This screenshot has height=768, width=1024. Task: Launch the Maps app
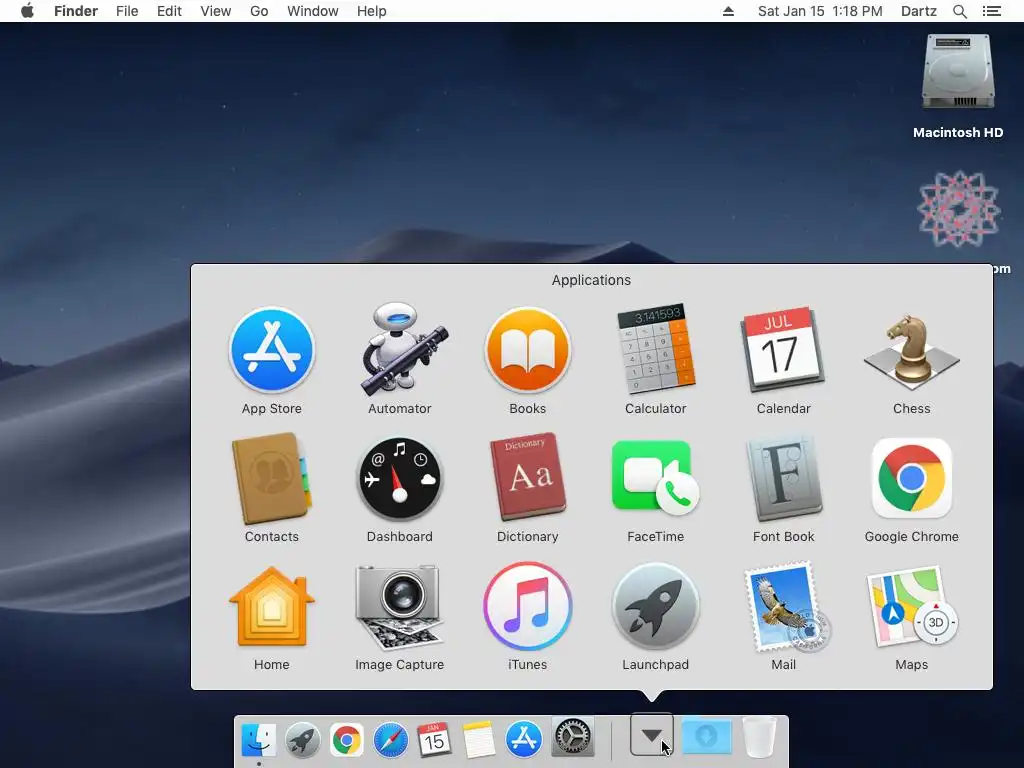[912, 607]
